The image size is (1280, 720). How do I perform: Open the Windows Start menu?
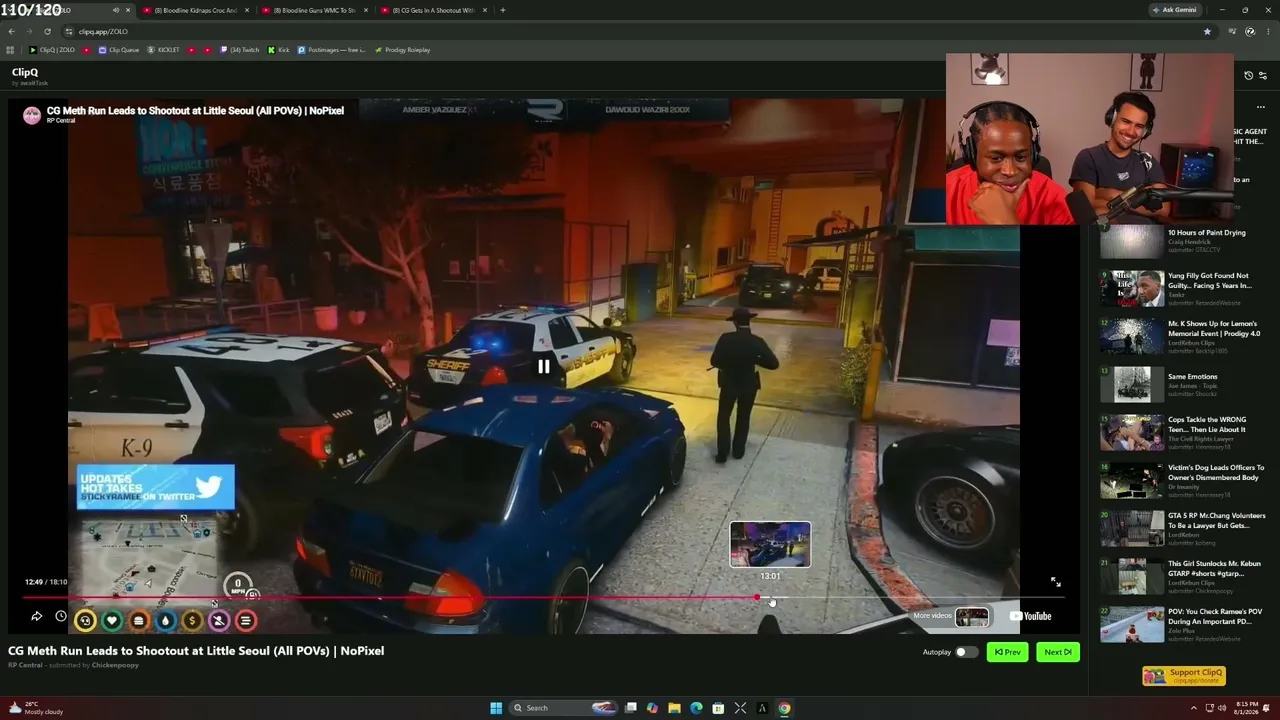pos(496,708)
